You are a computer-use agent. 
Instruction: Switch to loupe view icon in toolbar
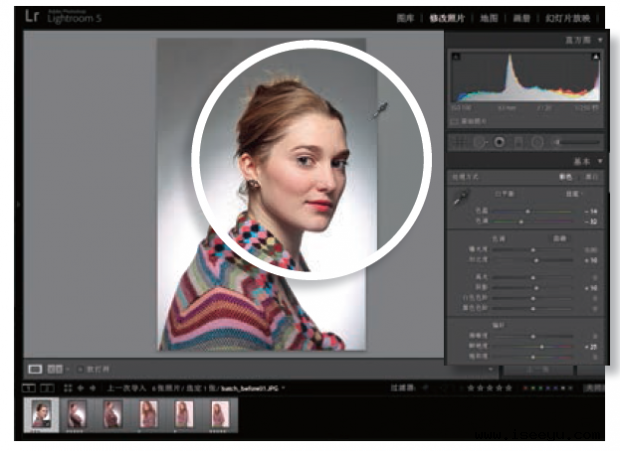pos(35,369)
